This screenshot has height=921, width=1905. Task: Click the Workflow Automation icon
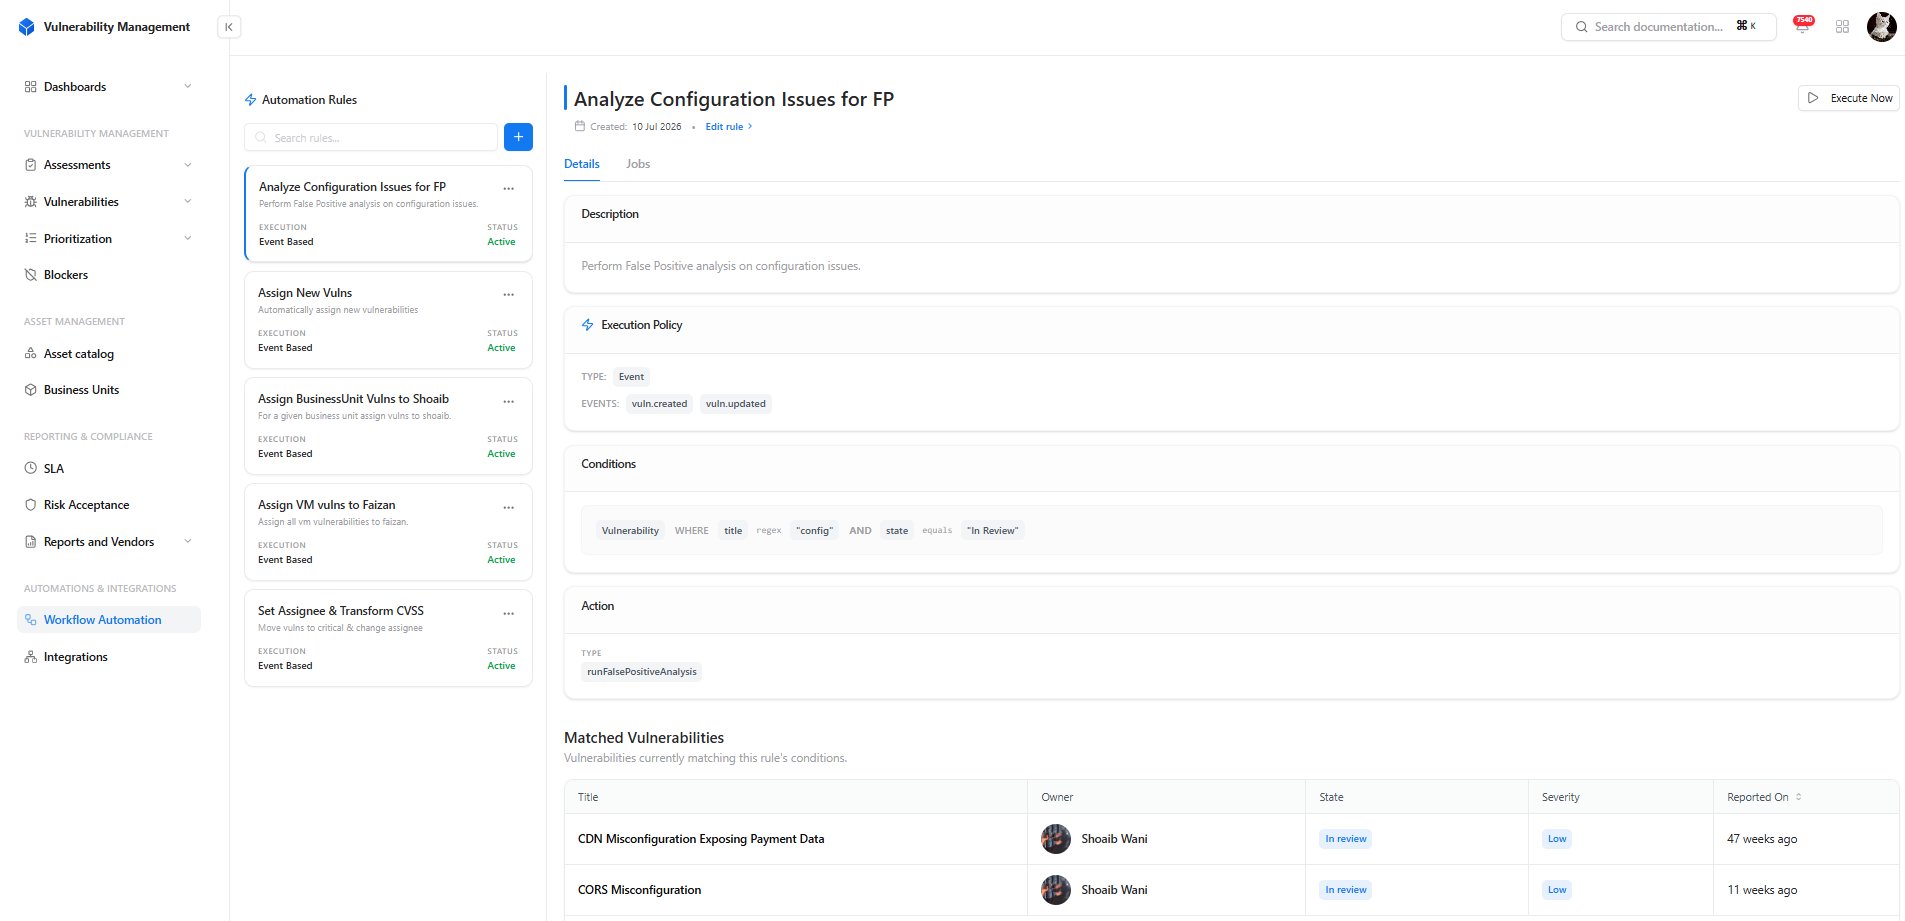pyautogui.click(x=30, y=620)
